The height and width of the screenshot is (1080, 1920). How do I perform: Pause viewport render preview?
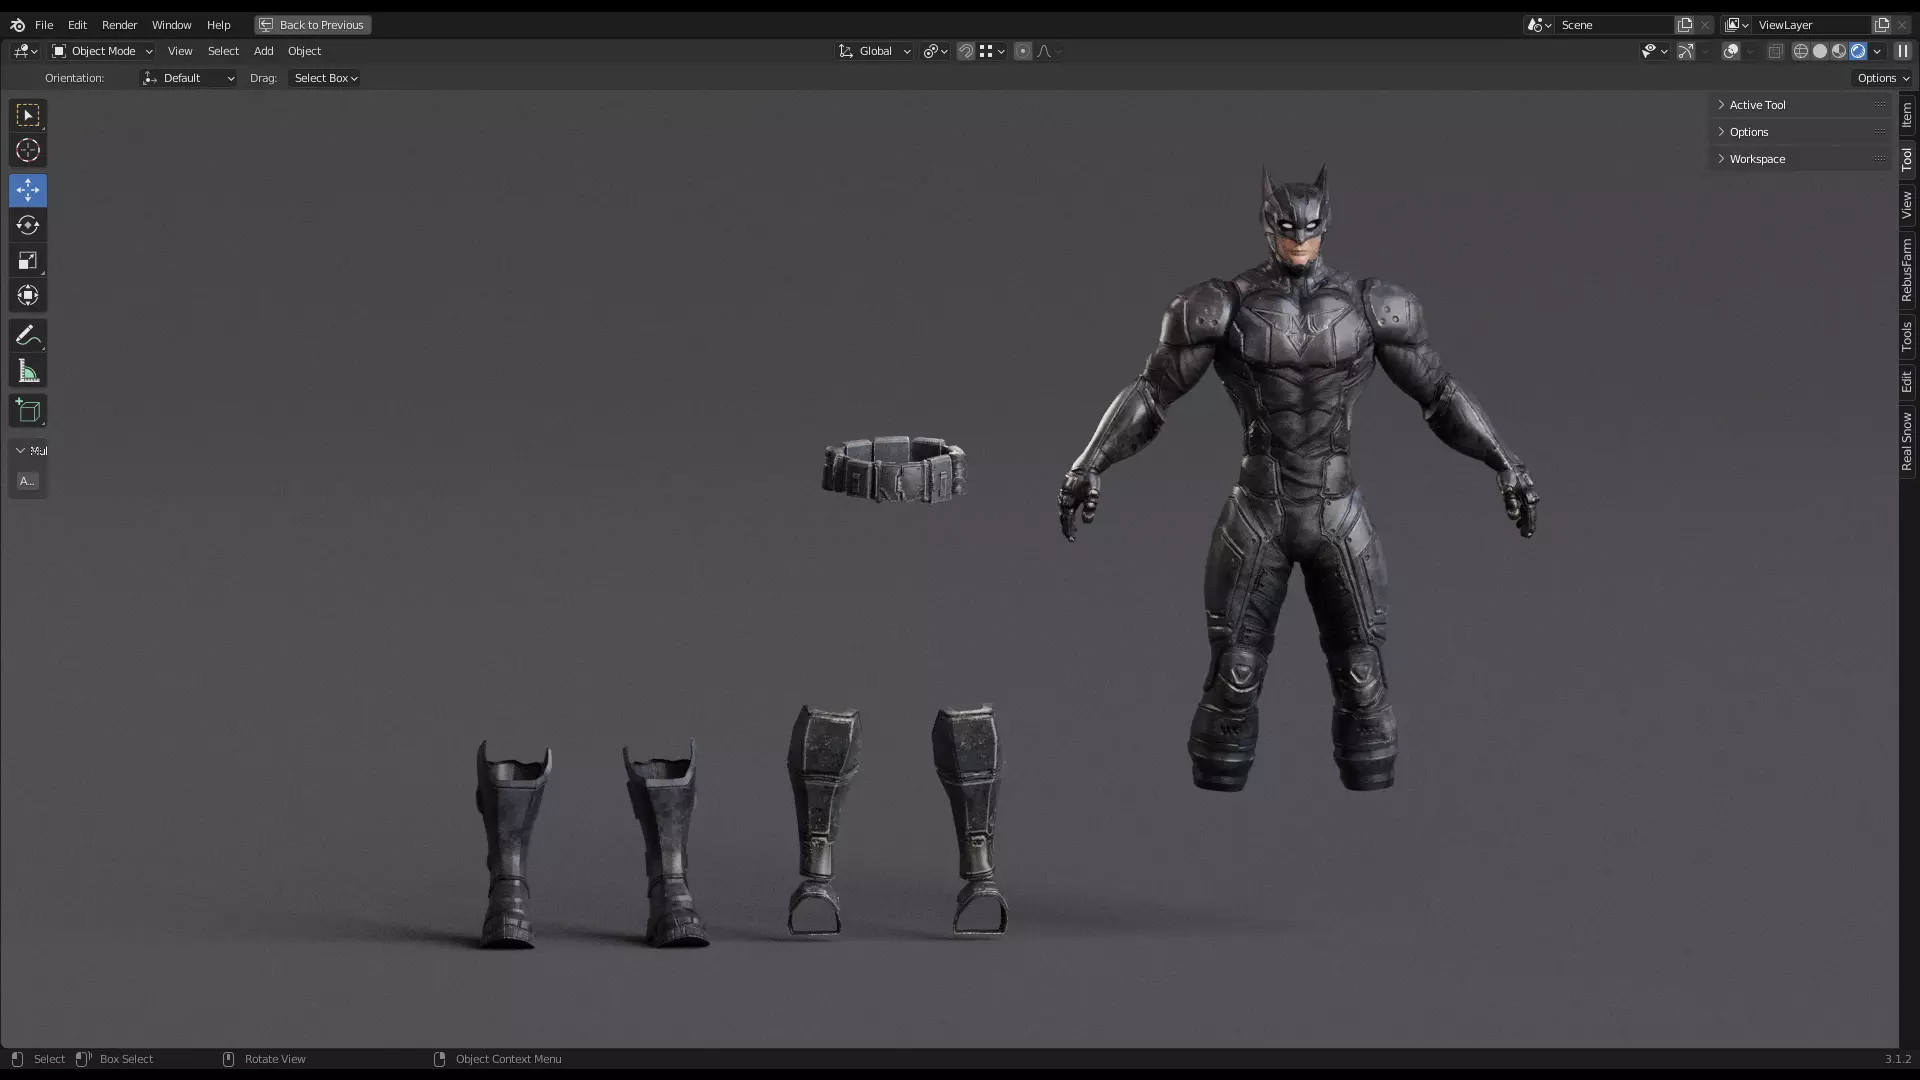(x=1903, y=51)
